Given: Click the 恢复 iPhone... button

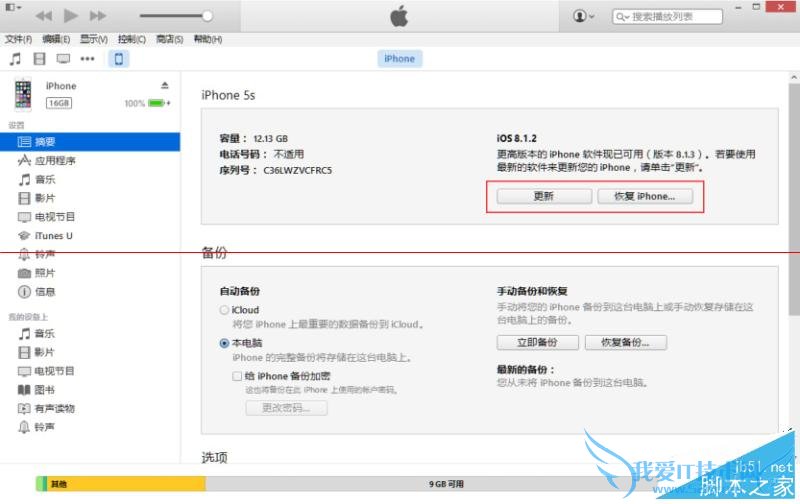Looking at the screenshot, I should pos(645,196).
